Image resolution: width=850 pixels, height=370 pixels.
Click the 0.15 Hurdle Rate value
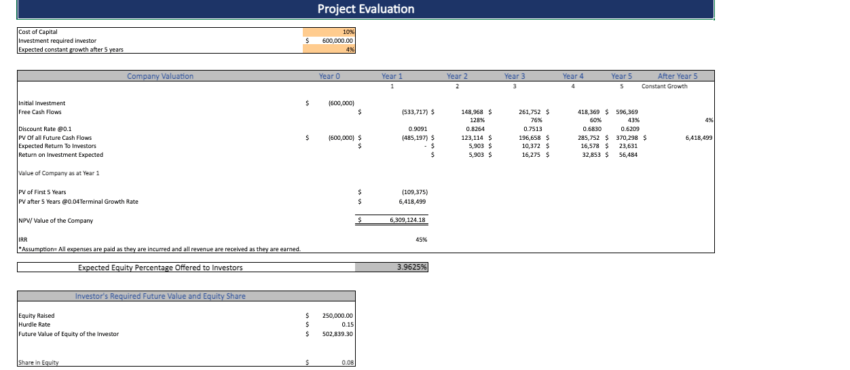(x=347, y=324)
